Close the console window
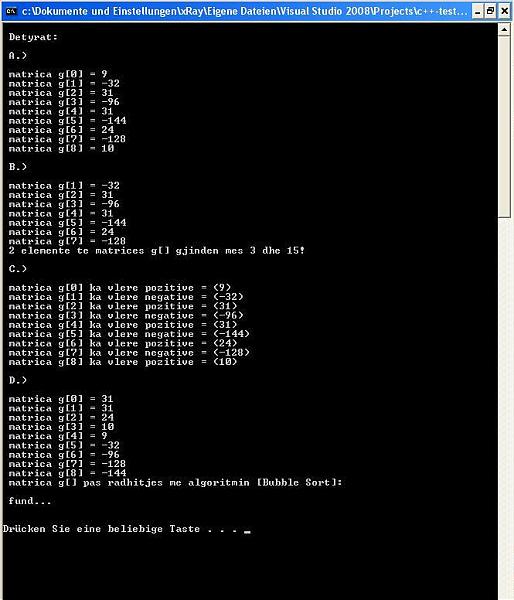 (x=505, y=11)
